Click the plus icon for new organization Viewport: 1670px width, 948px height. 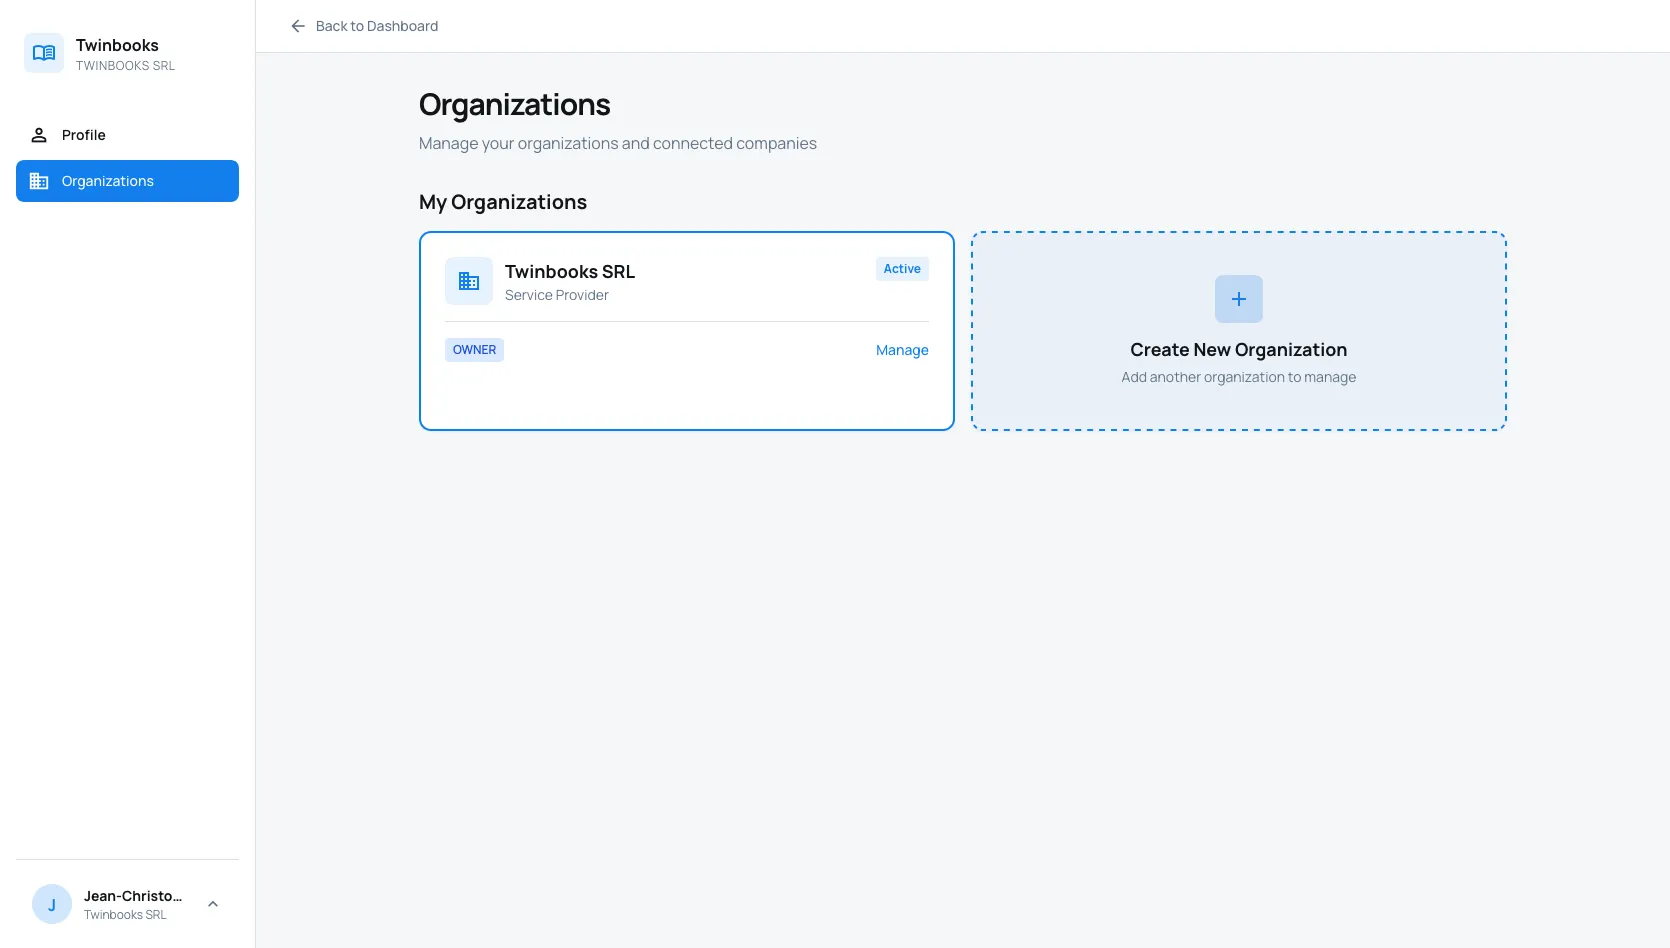point(1239,299)
